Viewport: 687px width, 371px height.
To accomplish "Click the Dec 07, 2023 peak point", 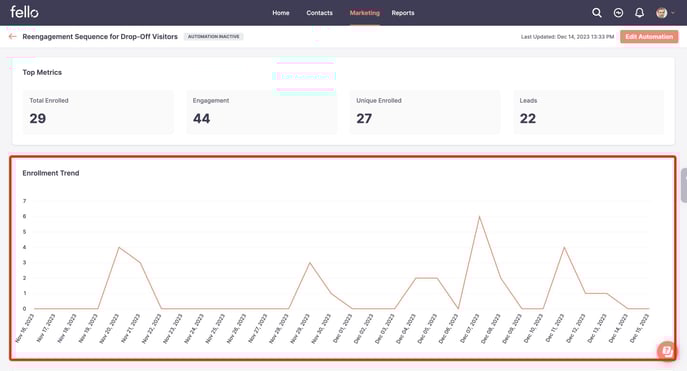I will 479,216.
